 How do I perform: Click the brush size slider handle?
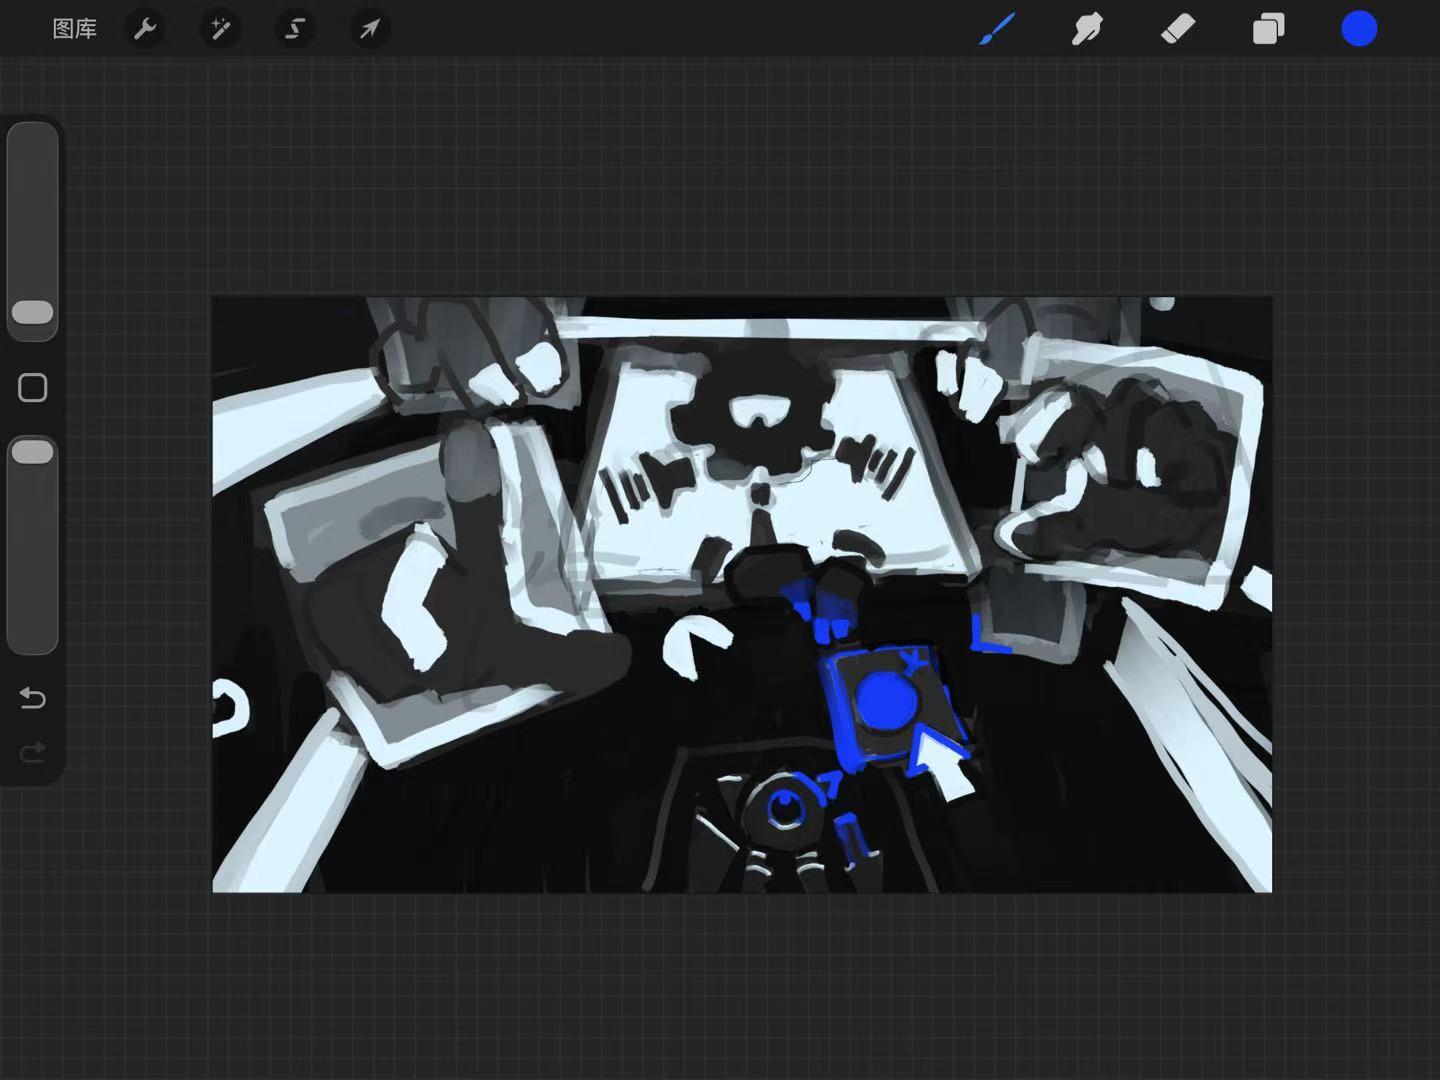(33, 312)
